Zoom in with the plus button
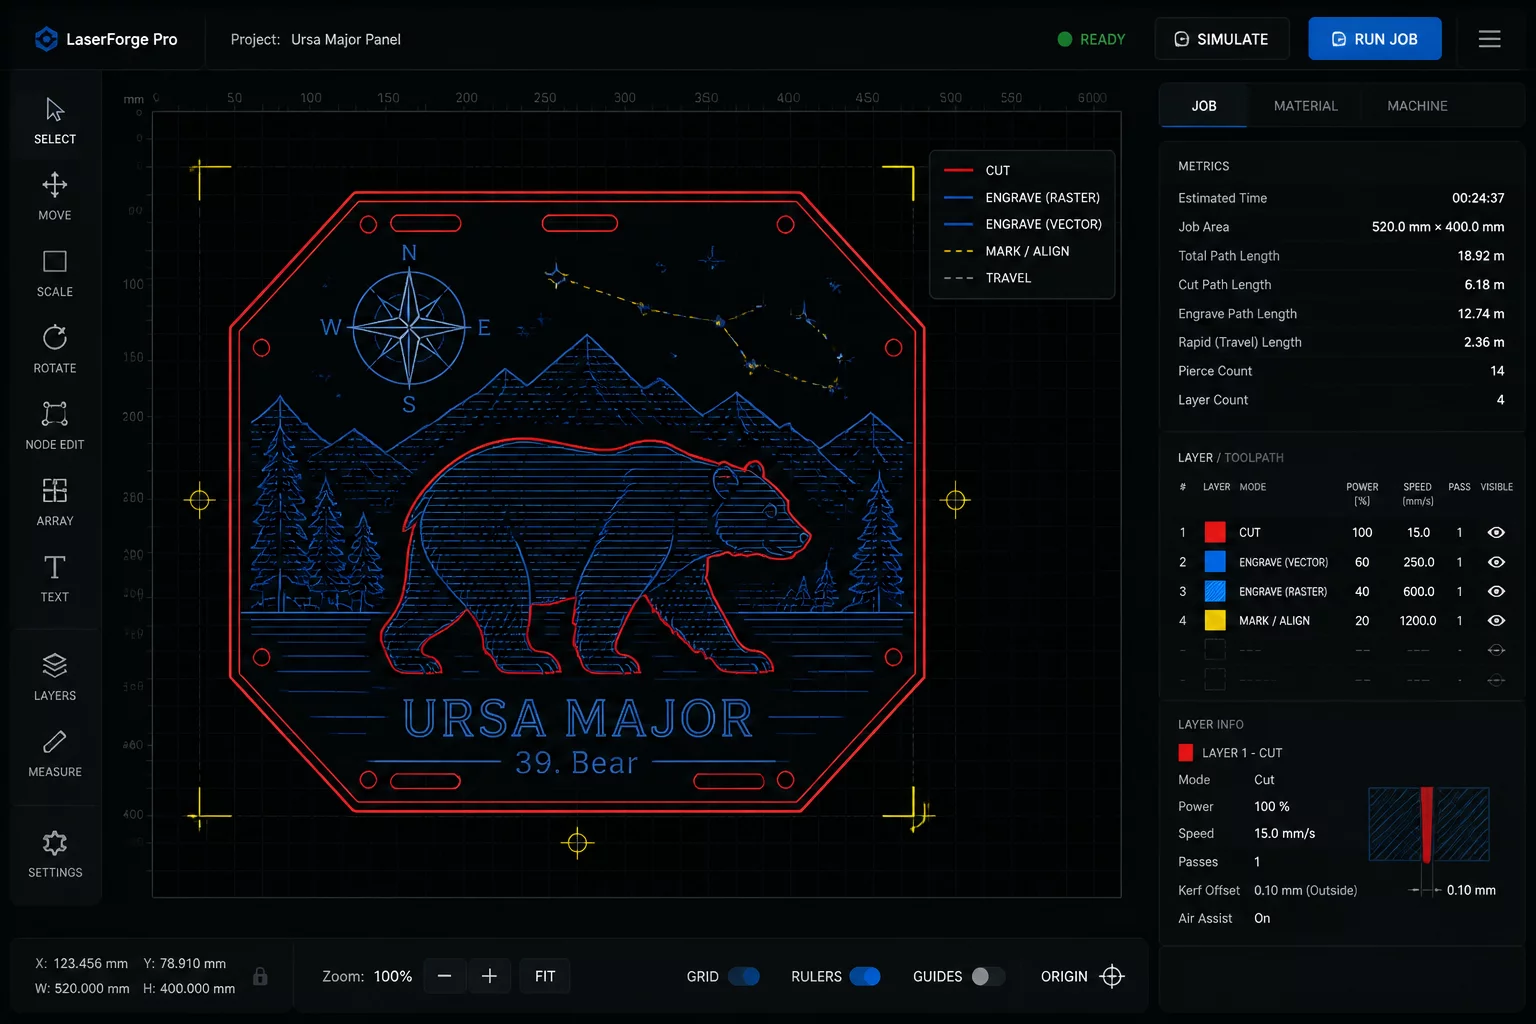 coord(489,976)
